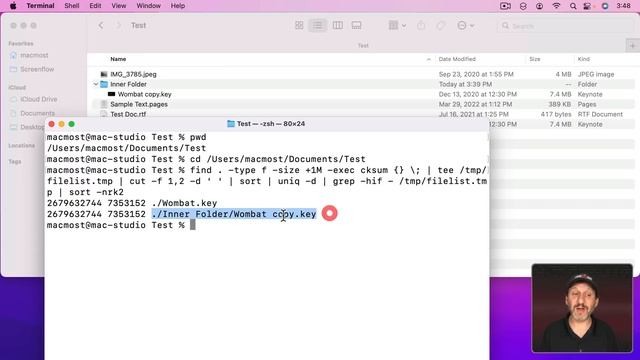Click the IMG_3785.jpeg file icon

pyautogui.click(x=104, y=74)
